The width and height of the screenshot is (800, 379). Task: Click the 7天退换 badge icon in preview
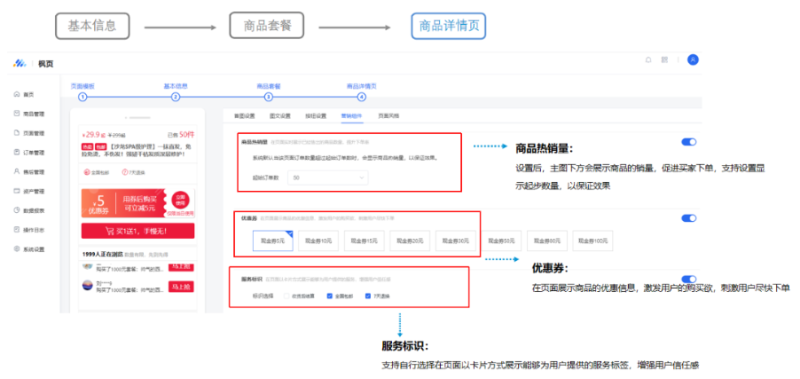point(124,172)
